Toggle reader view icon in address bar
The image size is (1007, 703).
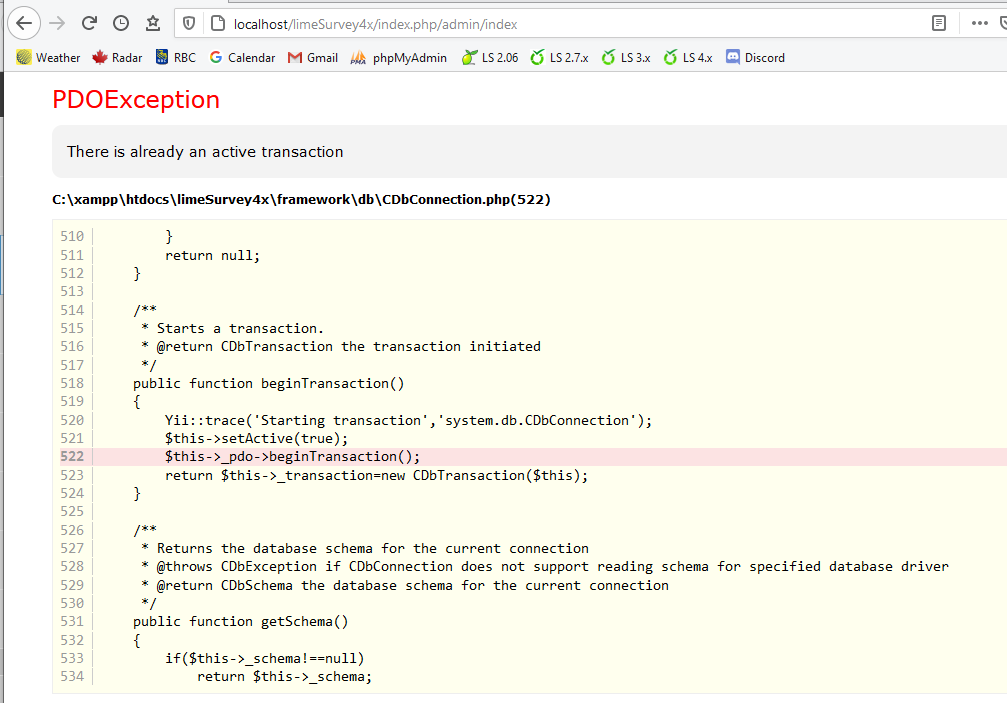click(x=938, y=23)
